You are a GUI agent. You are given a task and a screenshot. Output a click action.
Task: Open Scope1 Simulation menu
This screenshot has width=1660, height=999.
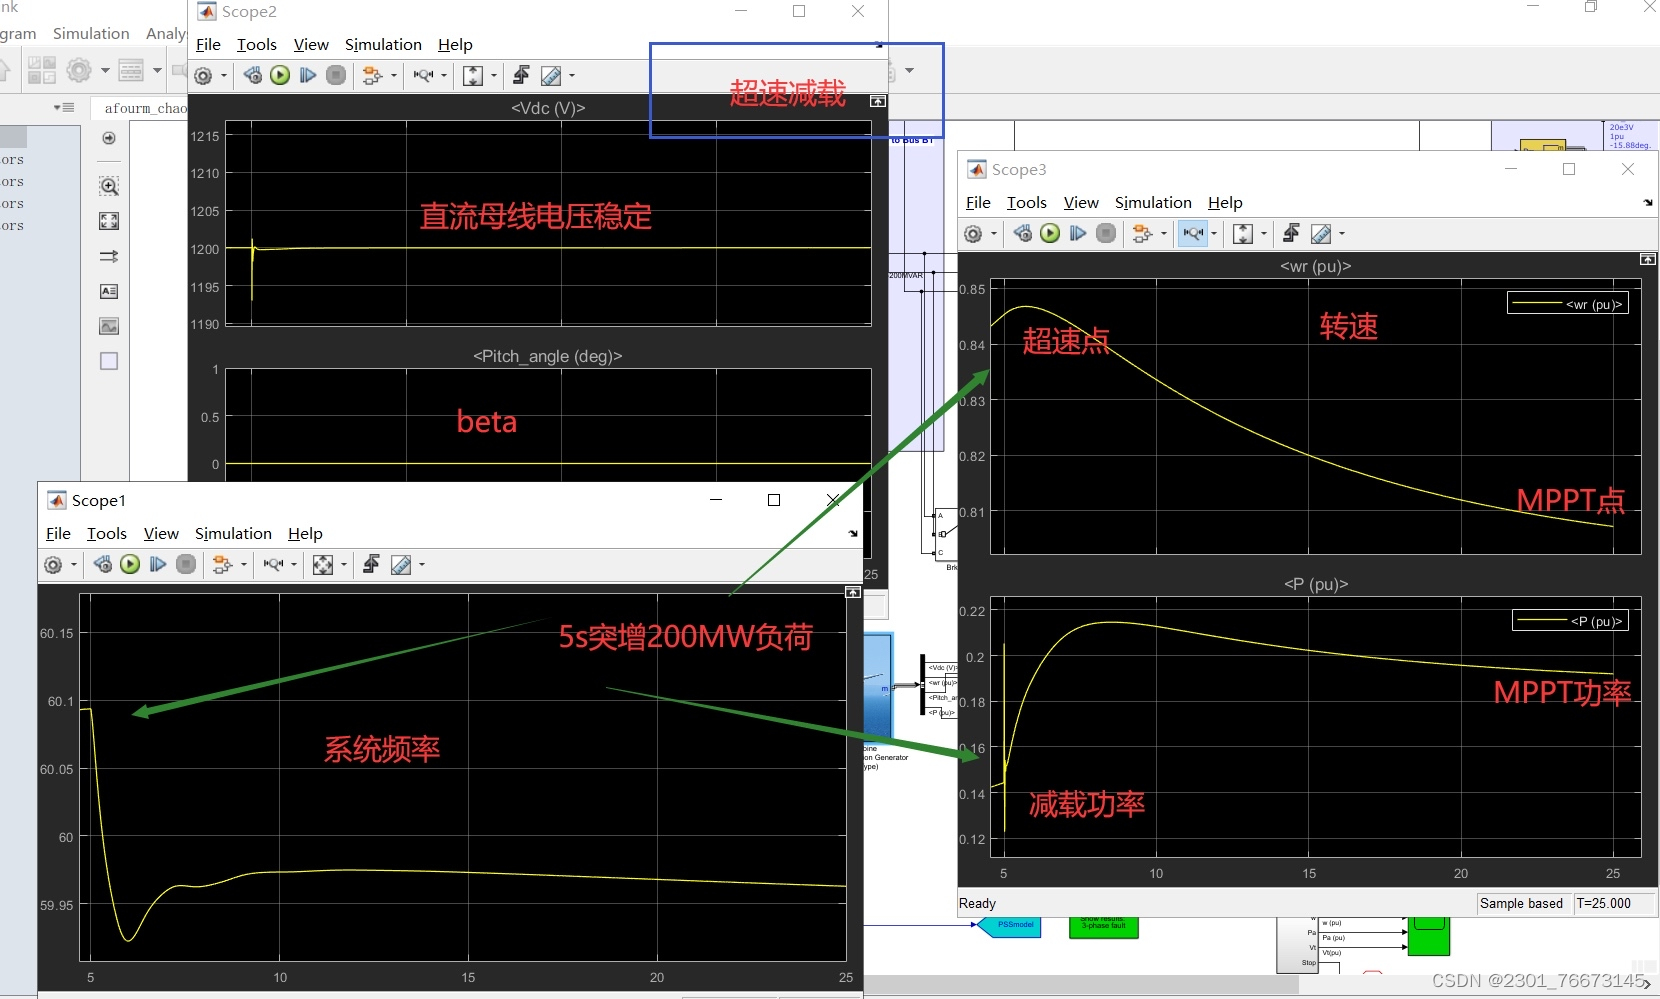233,534
